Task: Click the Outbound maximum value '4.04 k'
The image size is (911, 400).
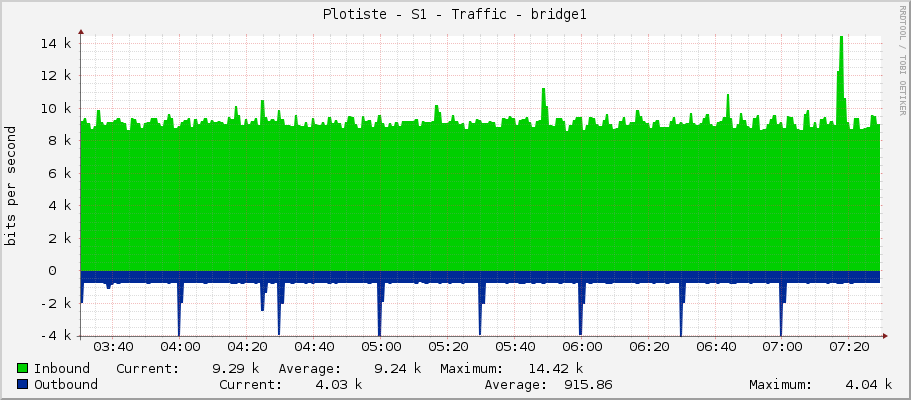Action: [x=868, y=385]
